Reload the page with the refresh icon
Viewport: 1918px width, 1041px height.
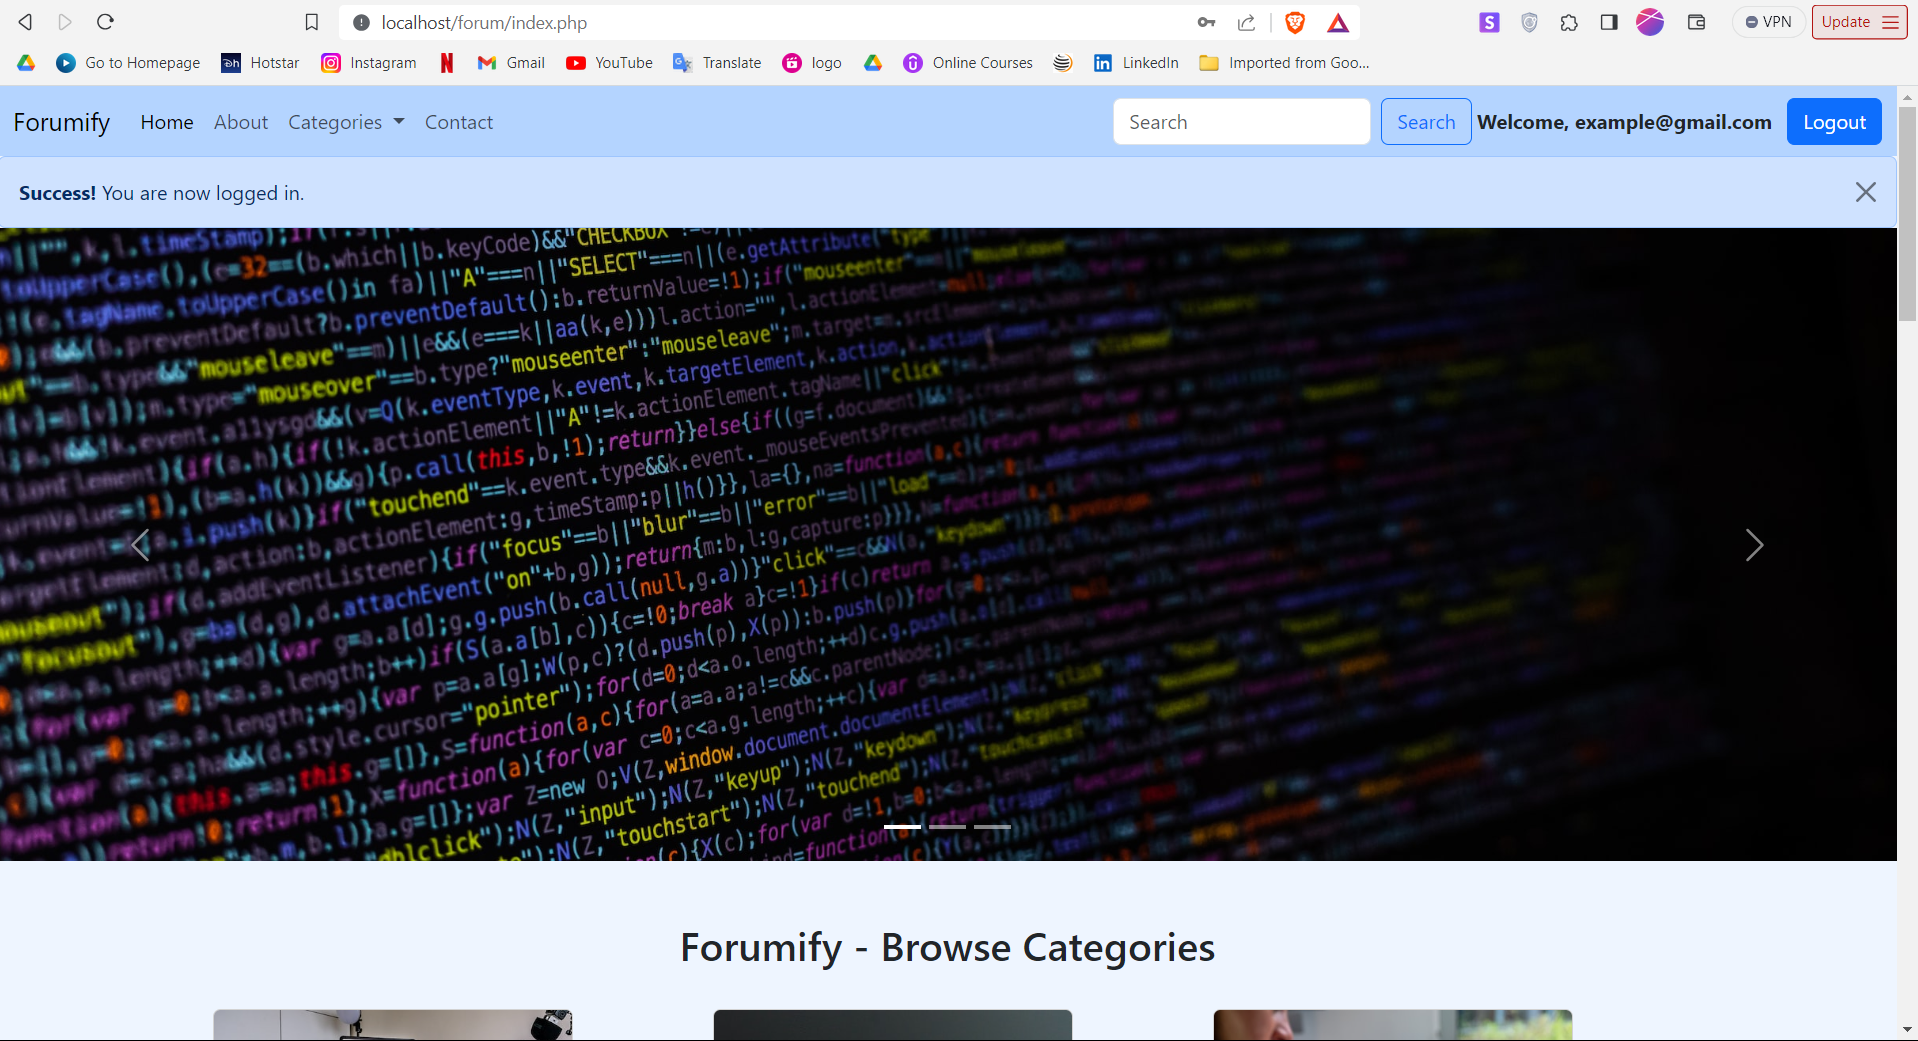click(105, 22)
